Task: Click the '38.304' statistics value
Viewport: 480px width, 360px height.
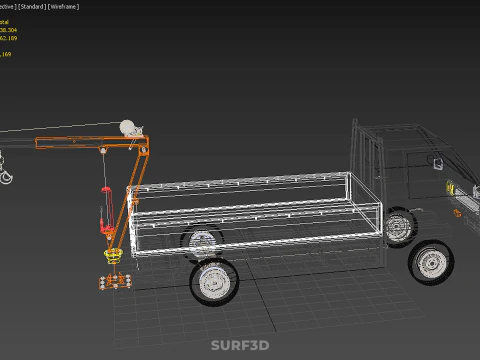Action: pyautogui.click(x=8, y=30)
